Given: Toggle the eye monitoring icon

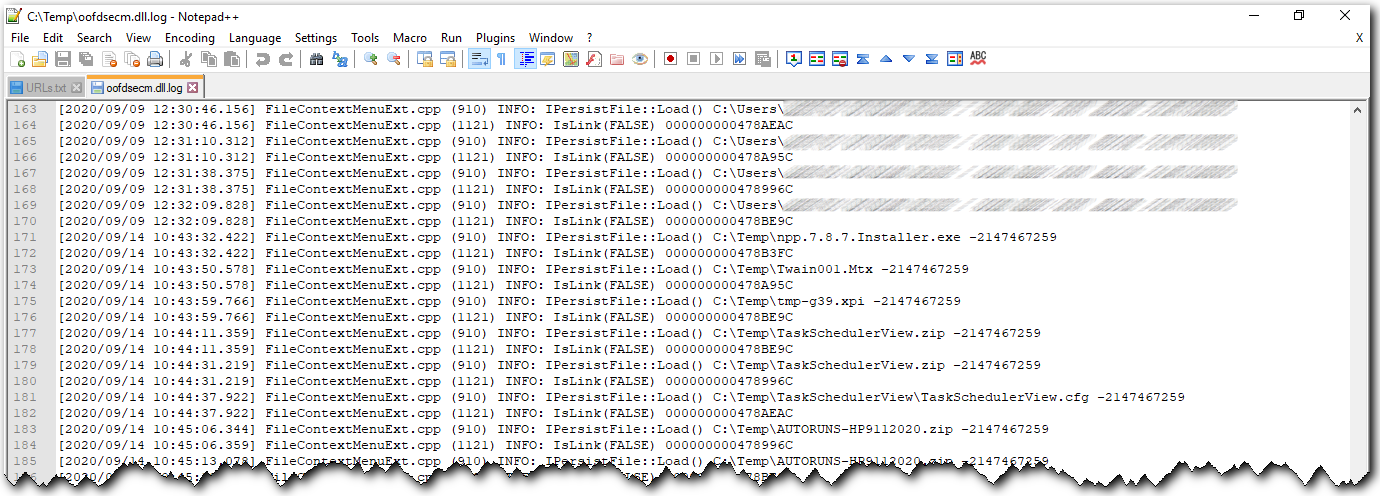Looking at the screenshot, I should 640,59.
